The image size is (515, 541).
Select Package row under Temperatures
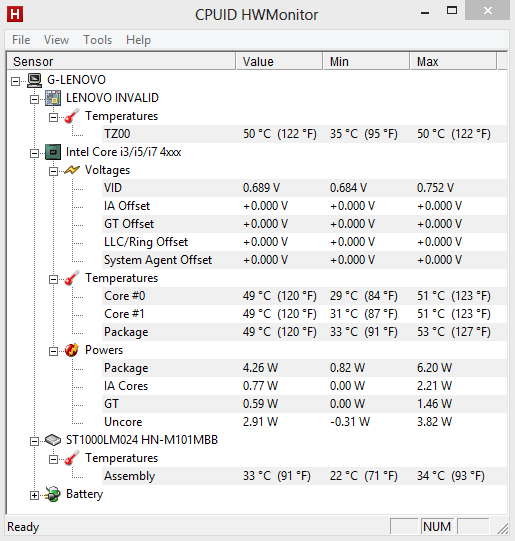pyautogui.click(x=305, y=332)
